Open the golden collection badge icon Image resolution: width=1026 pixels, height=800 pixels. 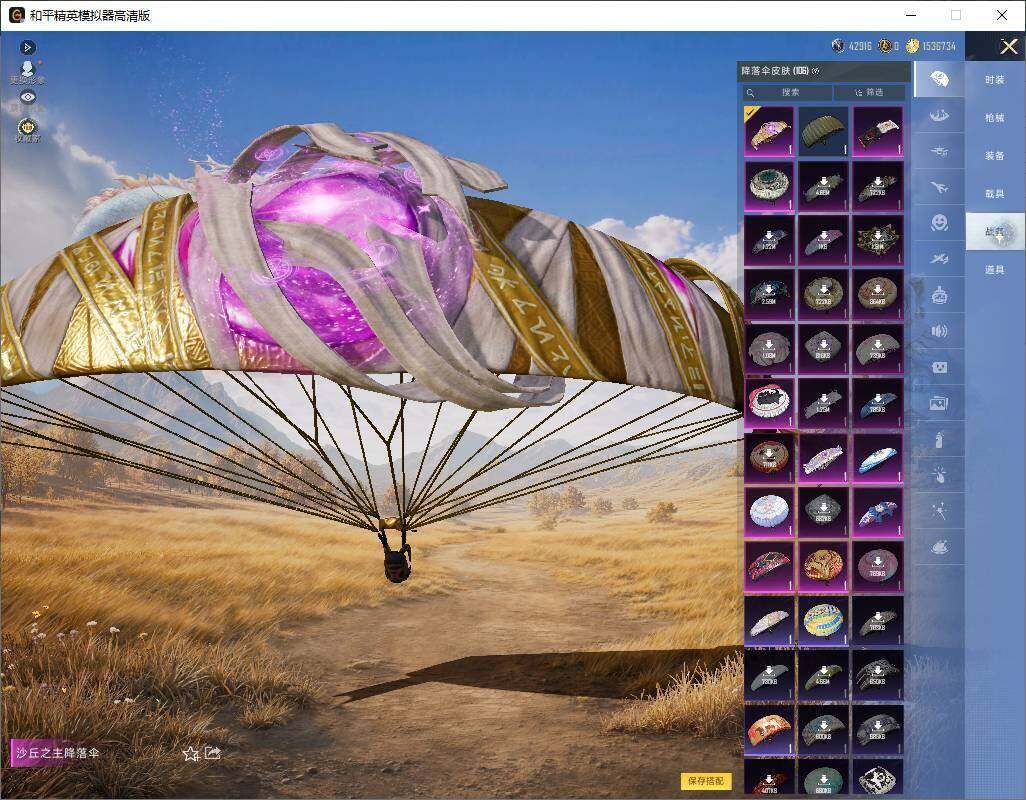(x=27, y=127)
